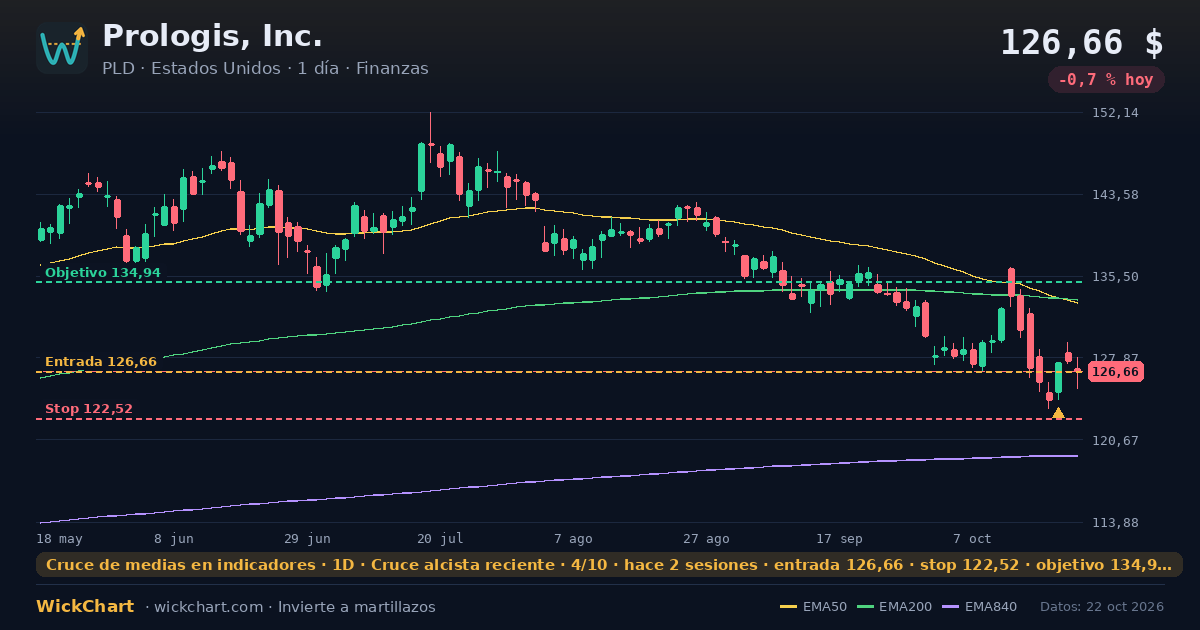
Task: Click the WickChart brand name in footer
Action: [85, 607]
